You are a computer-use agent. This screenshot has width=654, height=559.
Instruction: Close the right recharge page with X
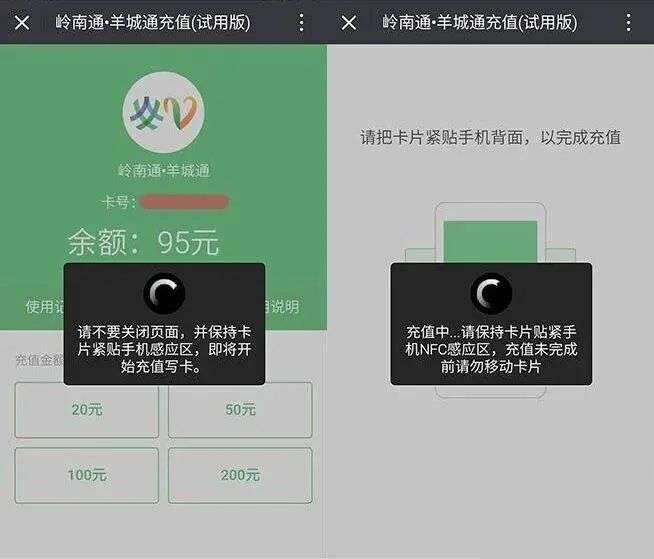(x=349, y=23)
